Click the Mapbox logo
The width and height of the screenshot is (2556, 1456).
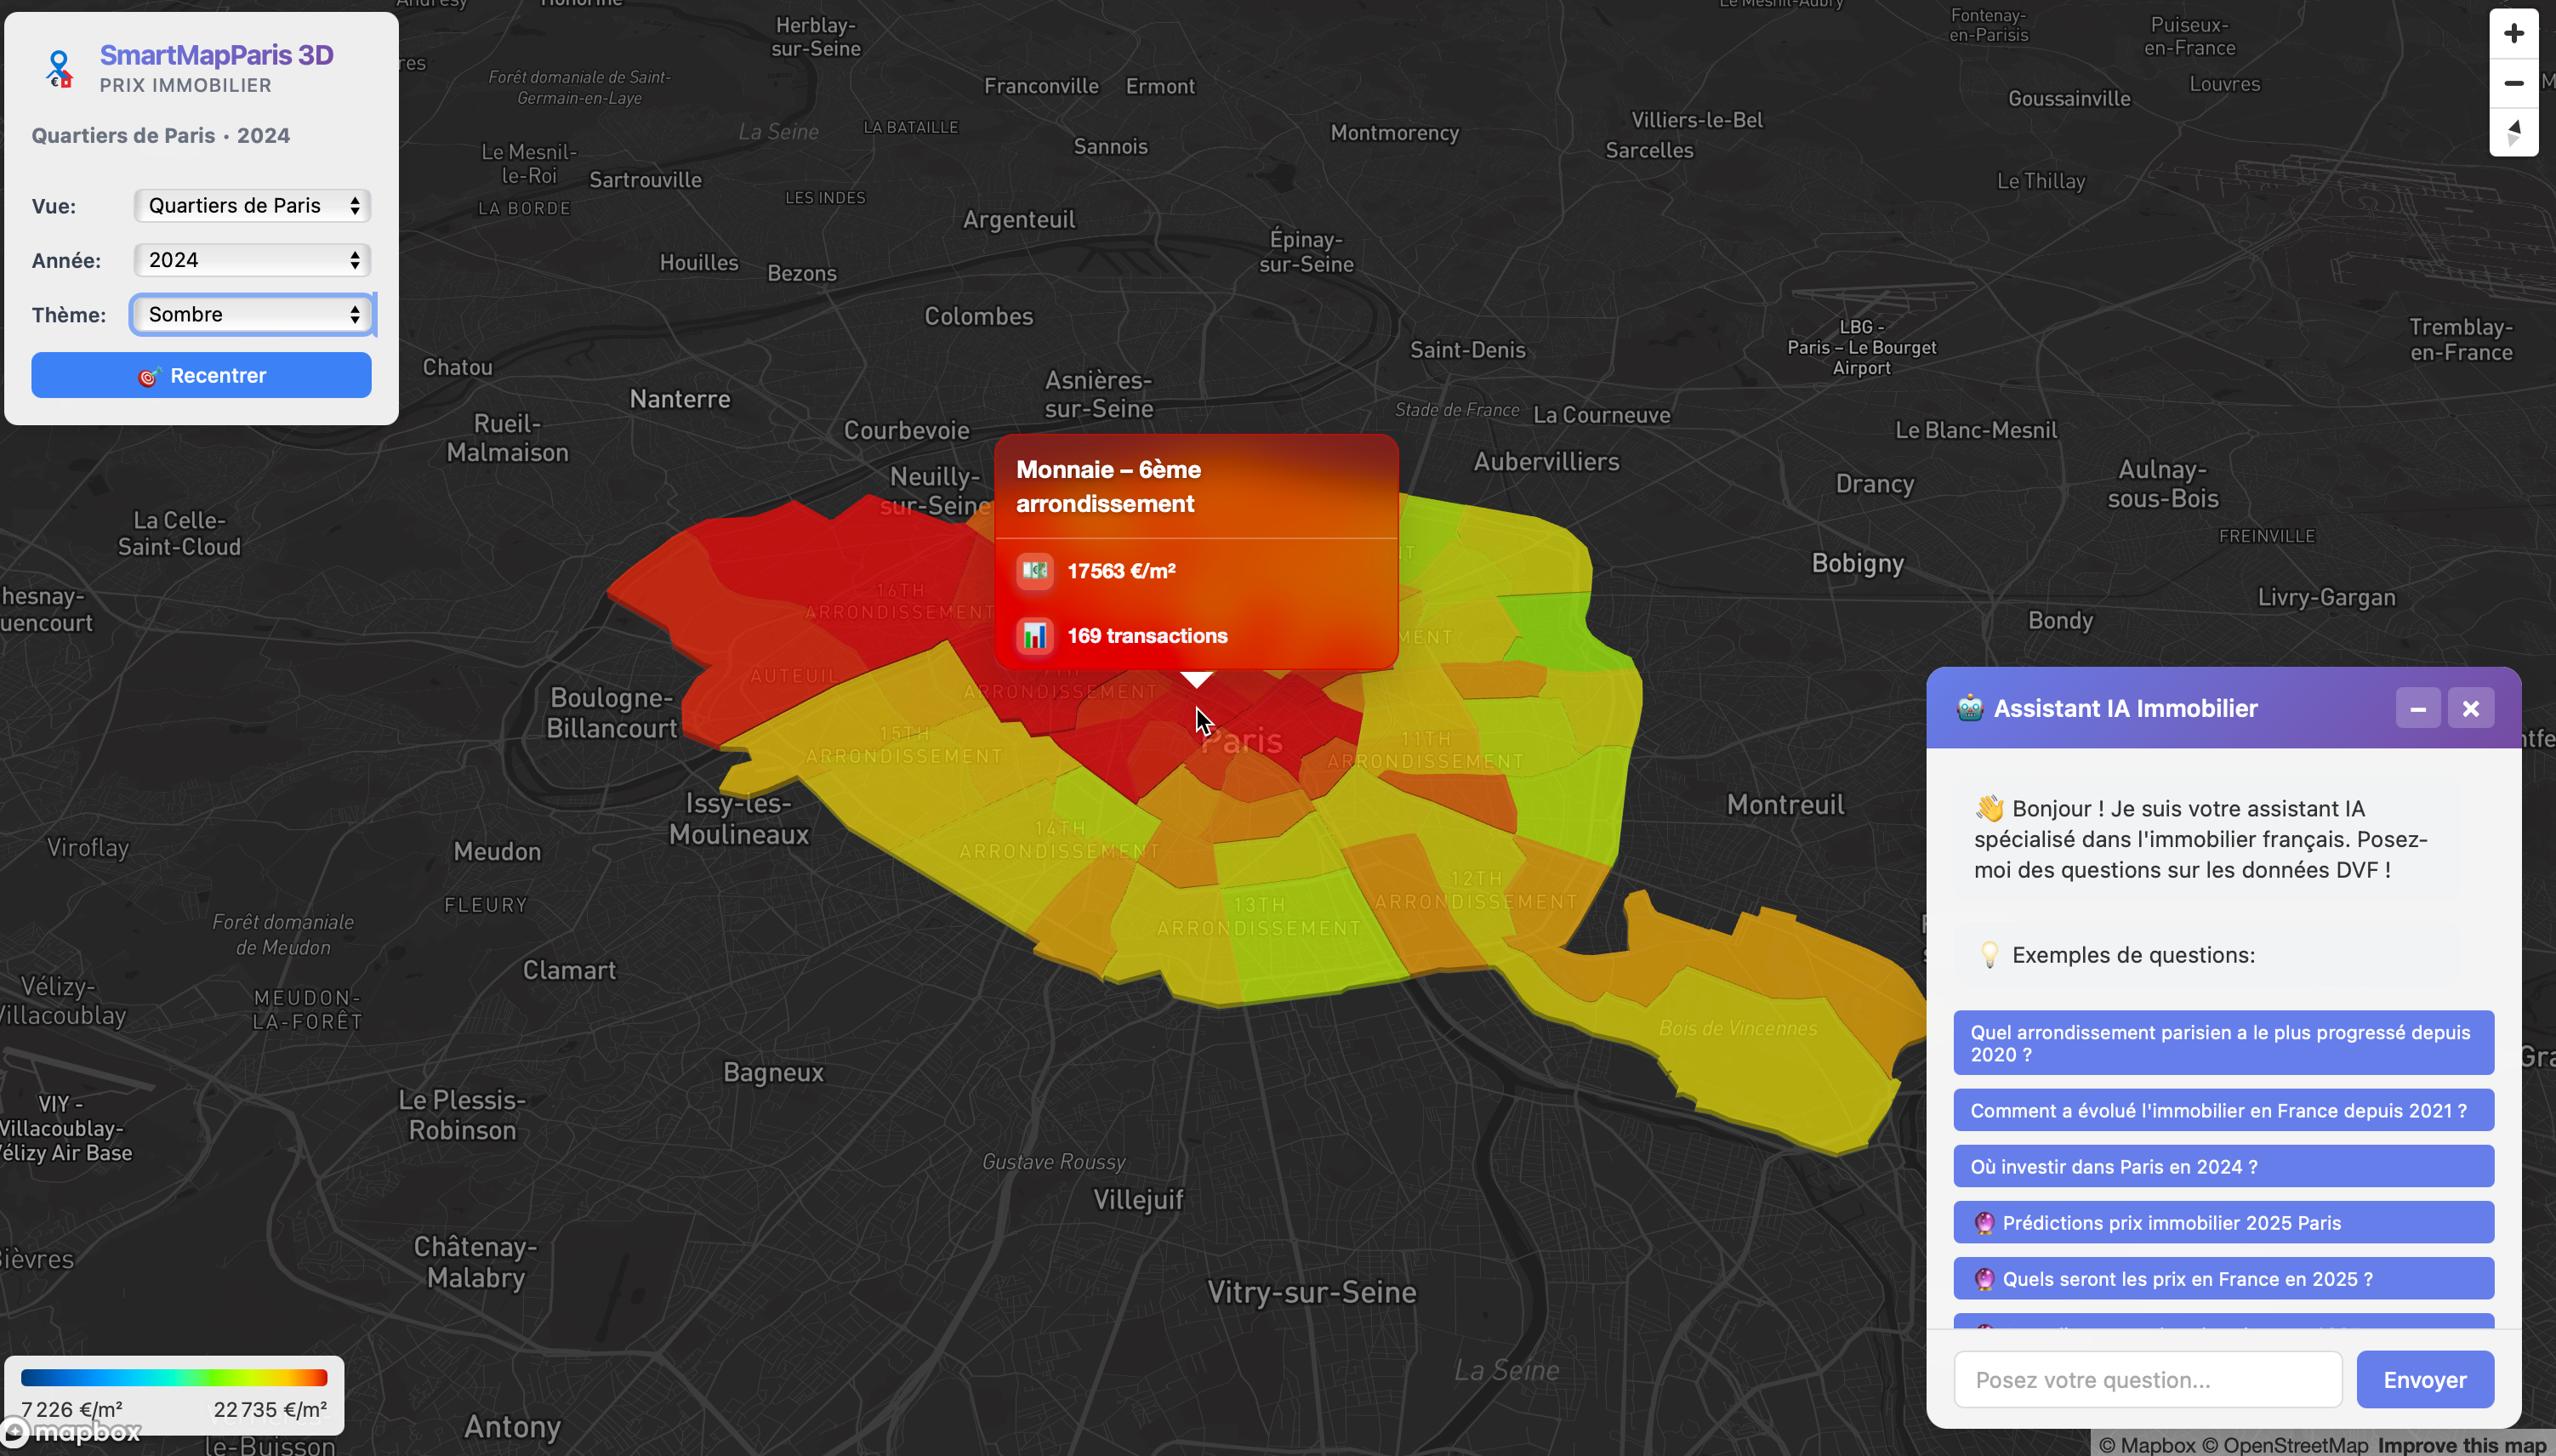pyautogui.click(x=72, y=1432)
